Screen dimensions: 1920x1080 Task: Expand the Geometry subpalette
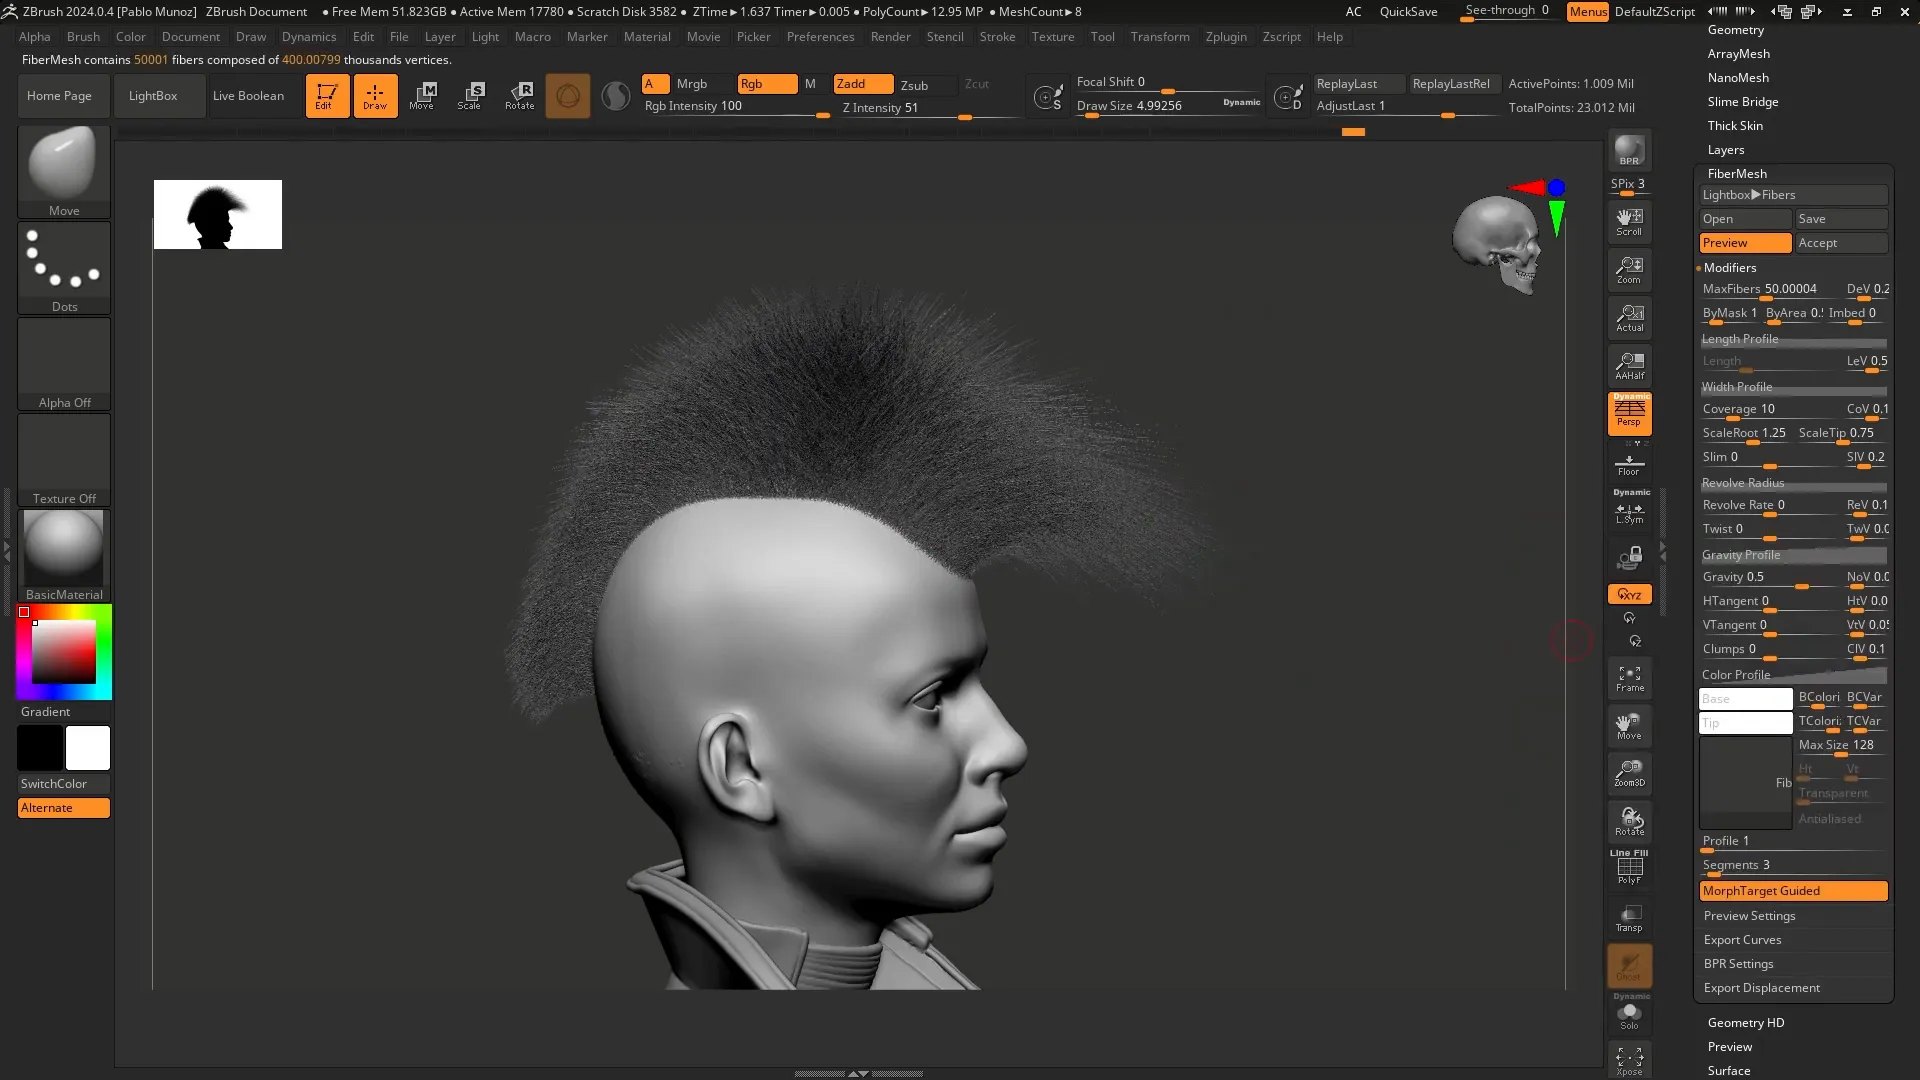(1735, 30)
